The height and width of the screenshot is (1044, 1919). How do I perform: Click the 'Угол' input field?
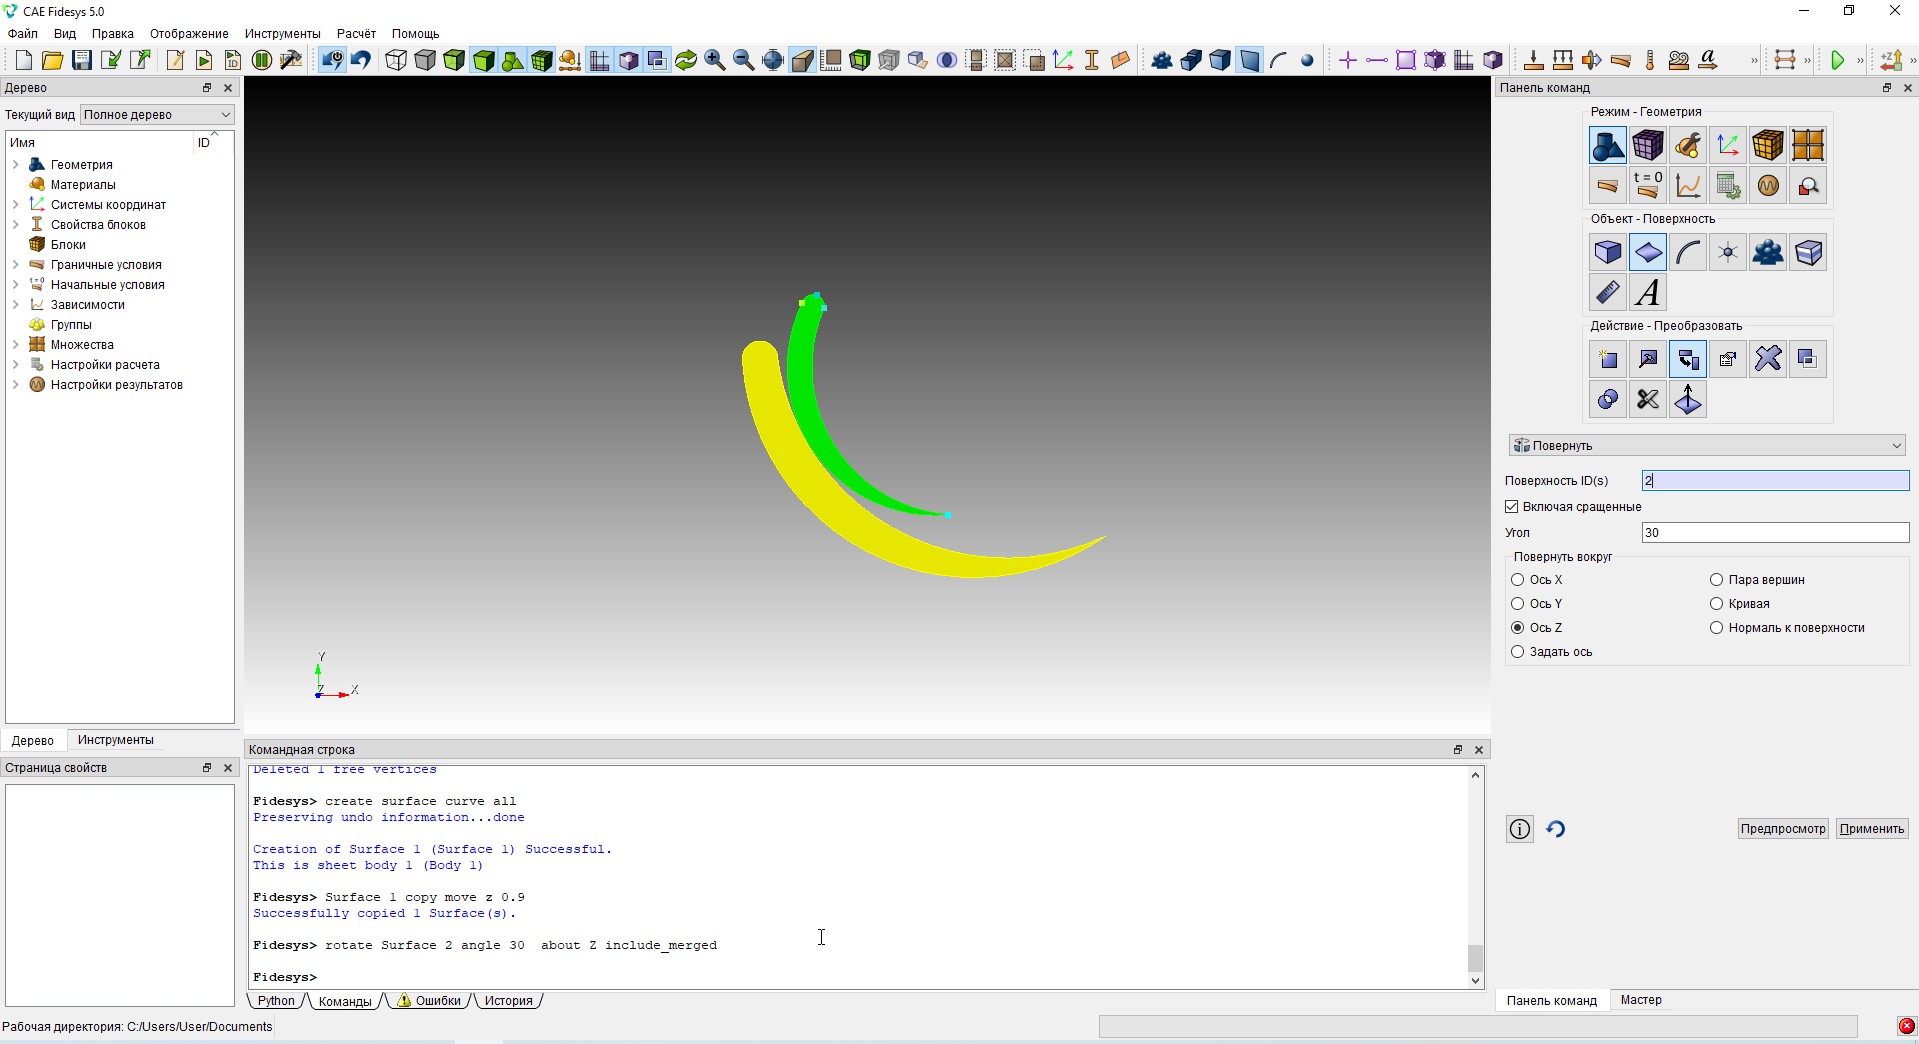(x=1775, y=533)
